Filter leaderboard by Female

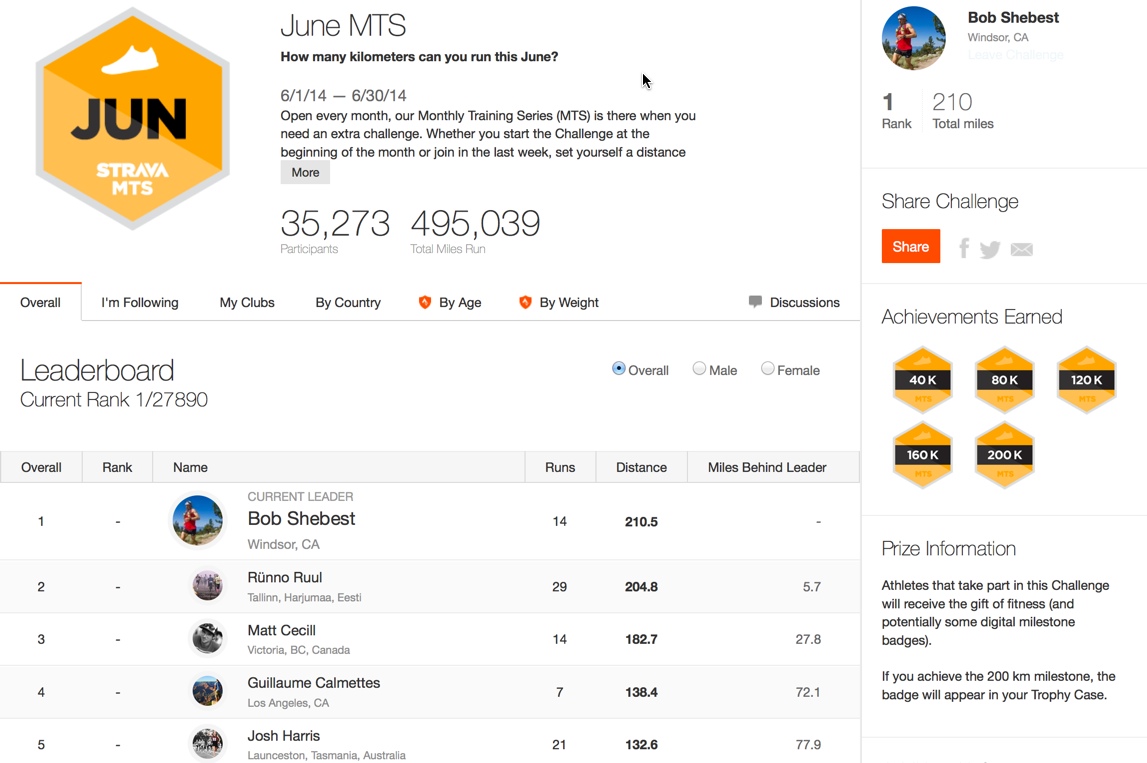pos(767,369)
